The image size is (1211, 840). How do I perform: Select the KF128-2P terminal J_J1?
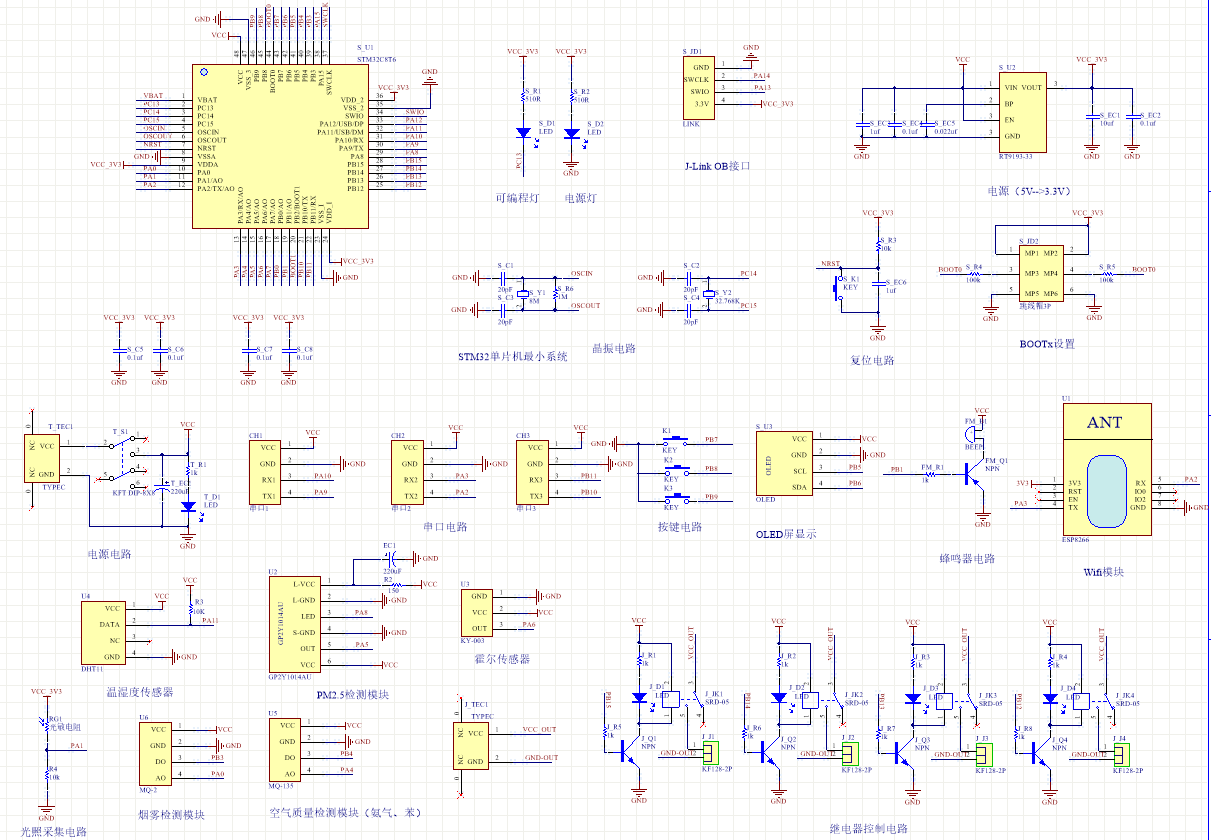click(x=711, y=752)
